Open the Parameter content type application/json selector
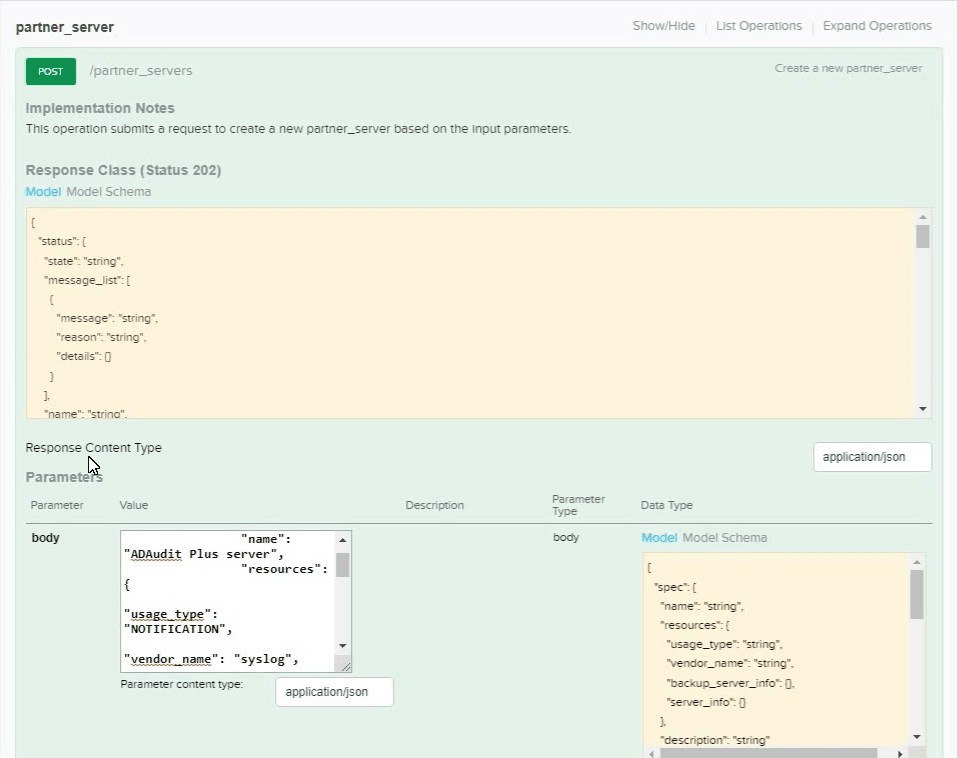This screenshot has height=758, width=957. pos(333,691)
